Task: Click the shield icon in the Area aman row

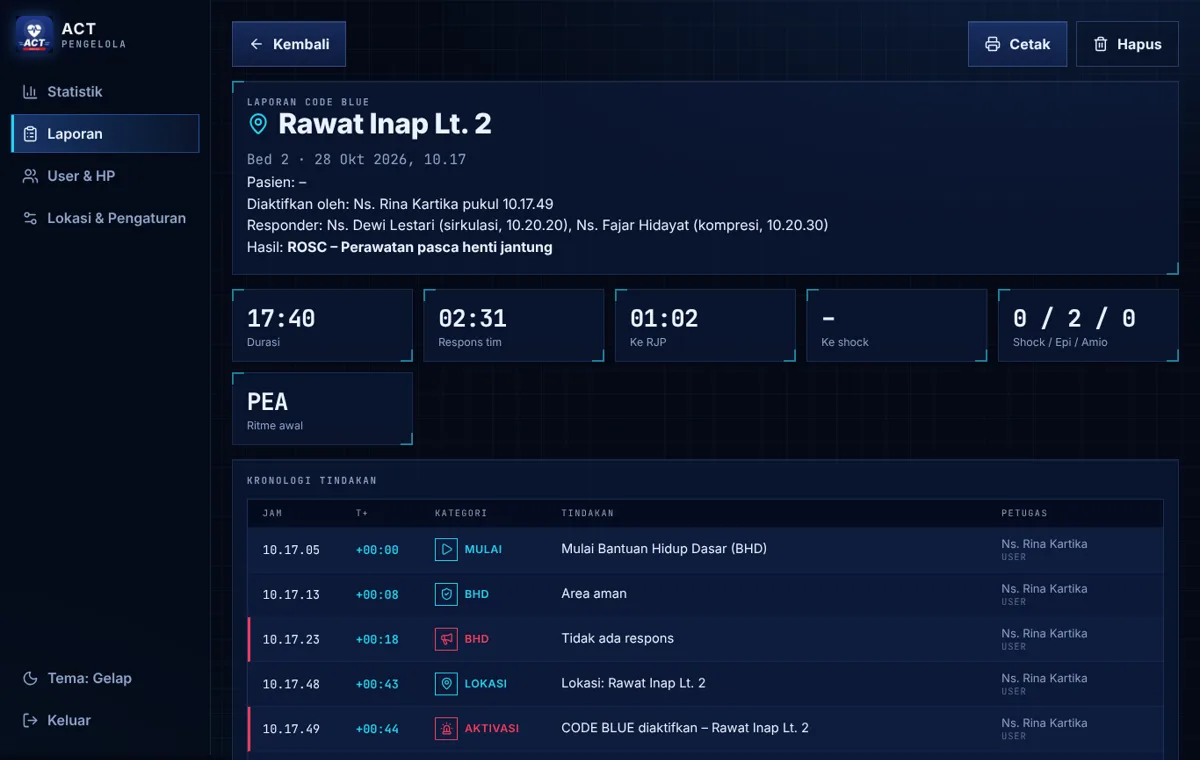Action: click(446, 594)
